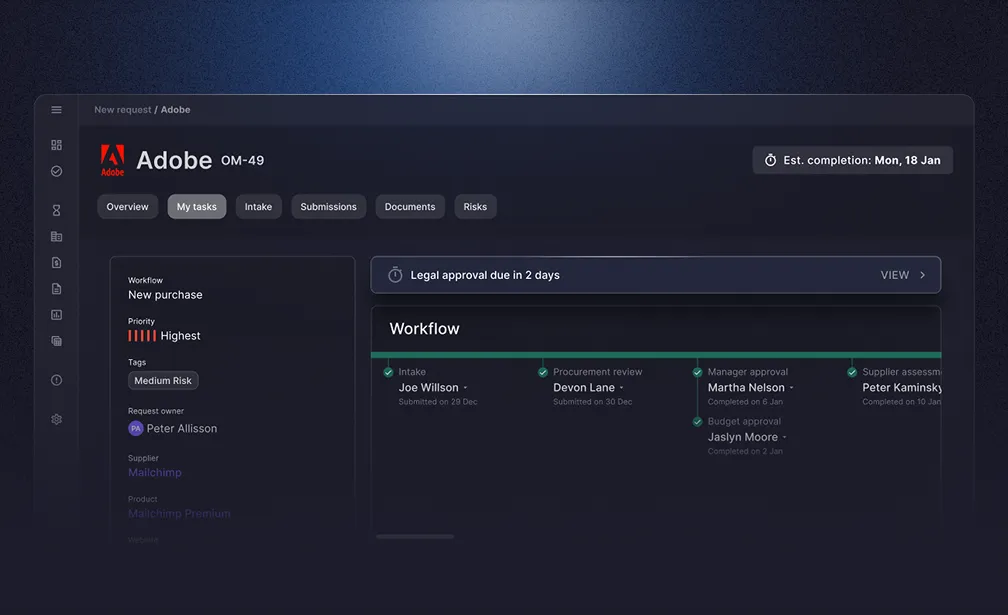Click the Intake step green checkmark
The image size is (1008, 615).
pyautogui.click(x=388, y=372)
